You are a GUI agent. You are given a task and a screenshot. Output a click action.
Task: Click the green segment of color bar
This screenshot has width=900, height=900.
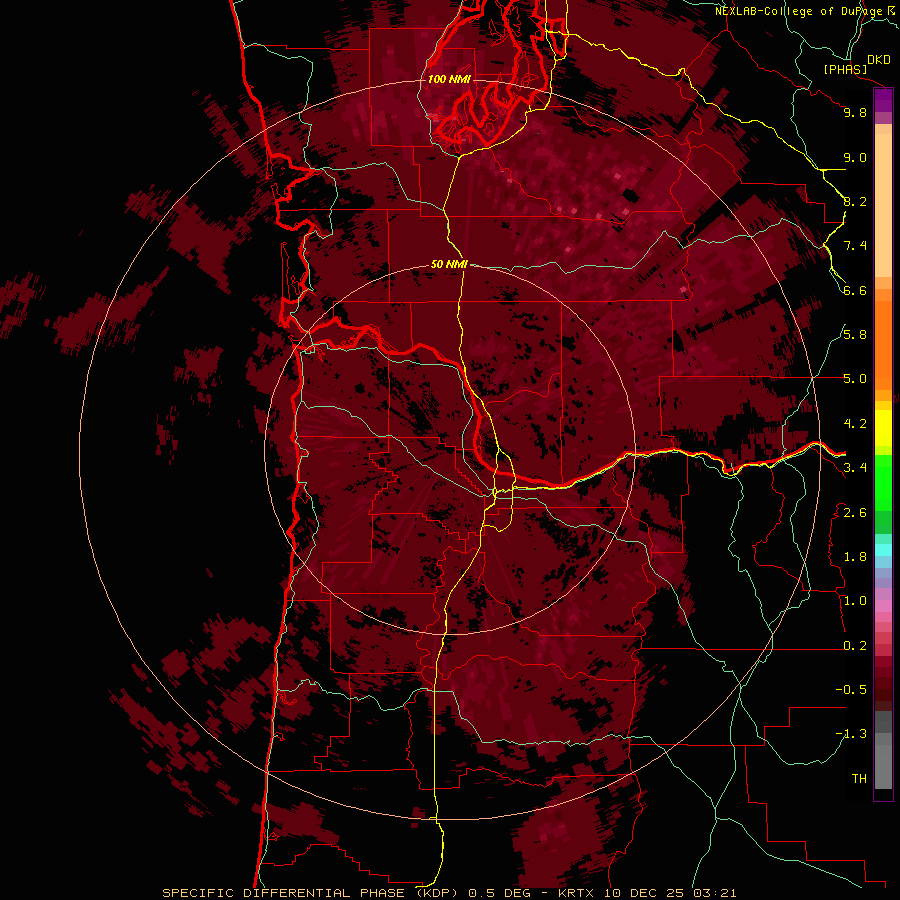(x=883, y=483)
